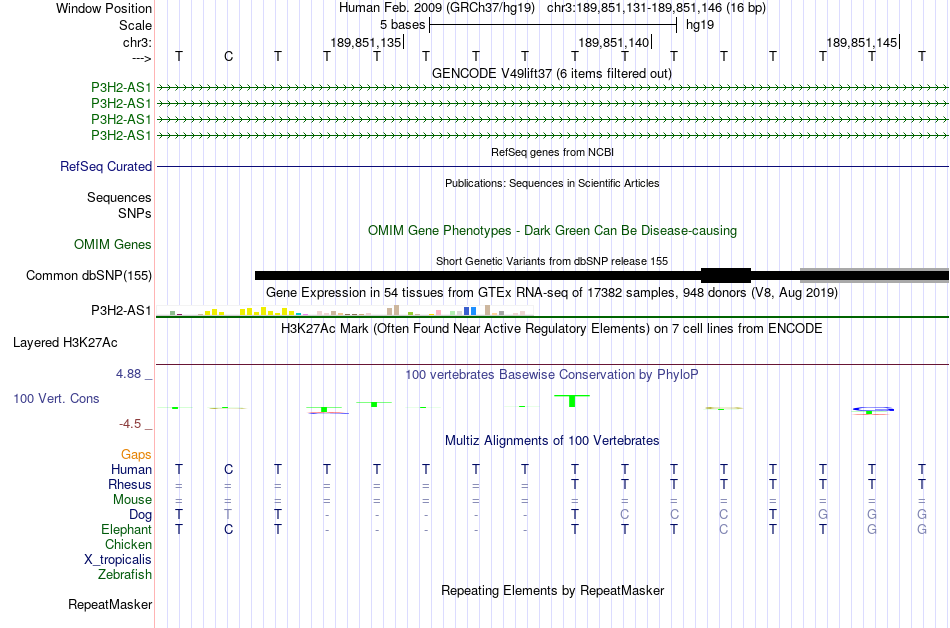The width and height of the screenshot is (950, 628).
Task: Click the -4.5 conservation lower limit value
Action: click(130, 424)
